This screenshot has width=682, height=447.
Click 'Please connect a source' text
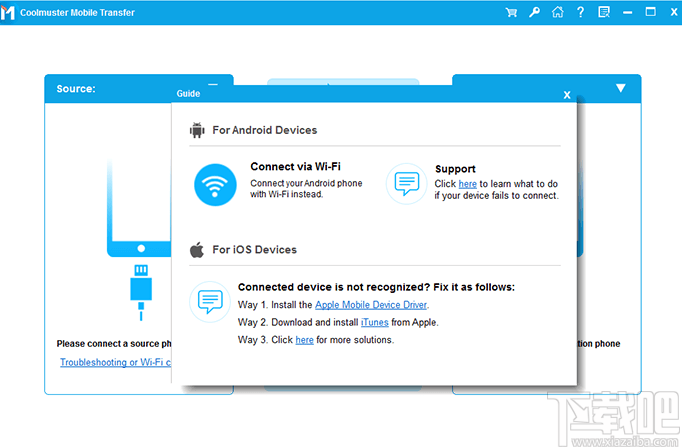coord(114,344)
